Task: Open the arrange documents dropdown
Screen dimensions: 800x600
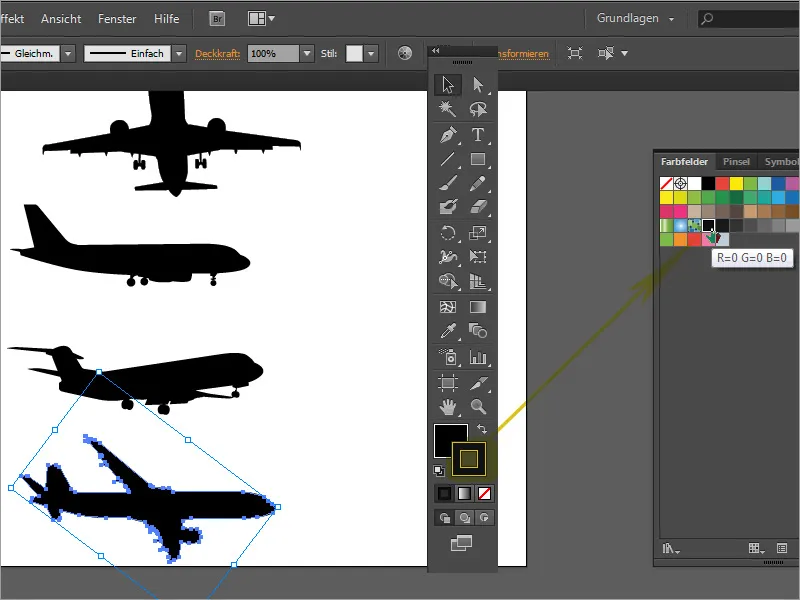Action: tap(261, 19)
